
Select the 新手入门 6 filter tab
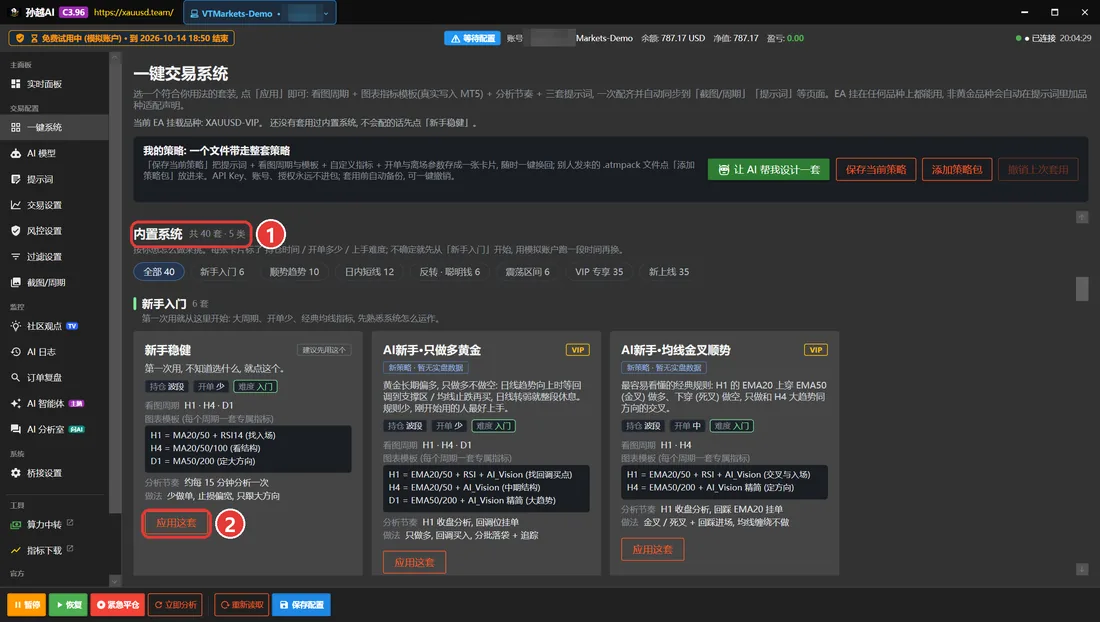(222, 272)
